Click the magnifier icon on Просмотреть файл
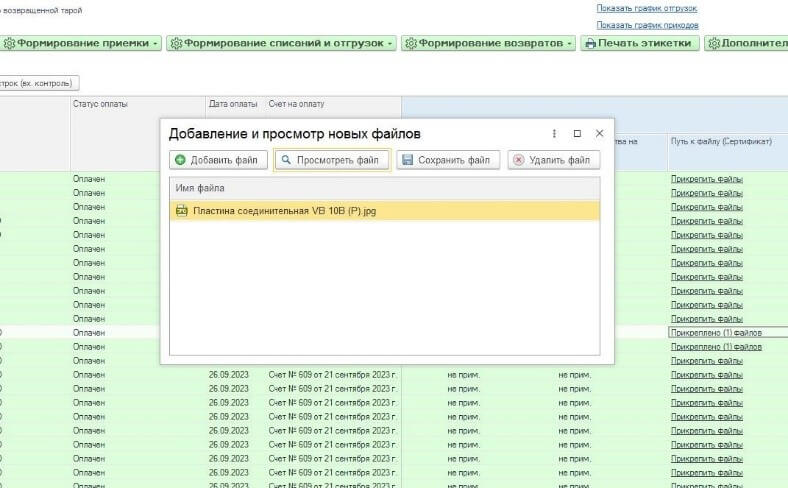 285,160
